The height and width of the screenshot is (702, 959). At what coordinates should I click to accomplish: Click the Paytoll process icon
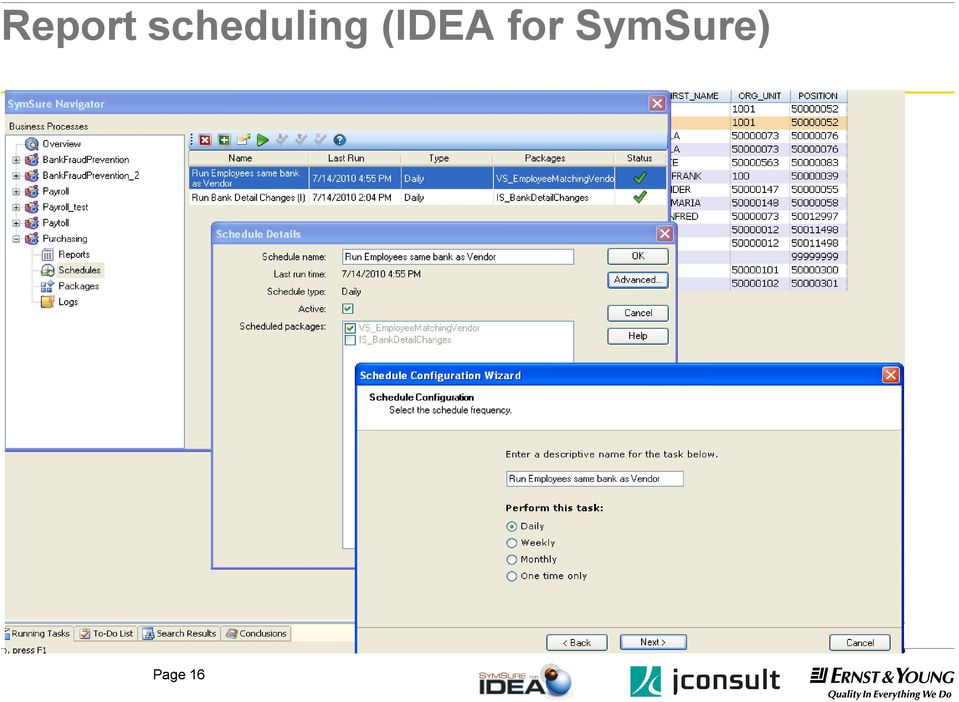click(32, 223)
